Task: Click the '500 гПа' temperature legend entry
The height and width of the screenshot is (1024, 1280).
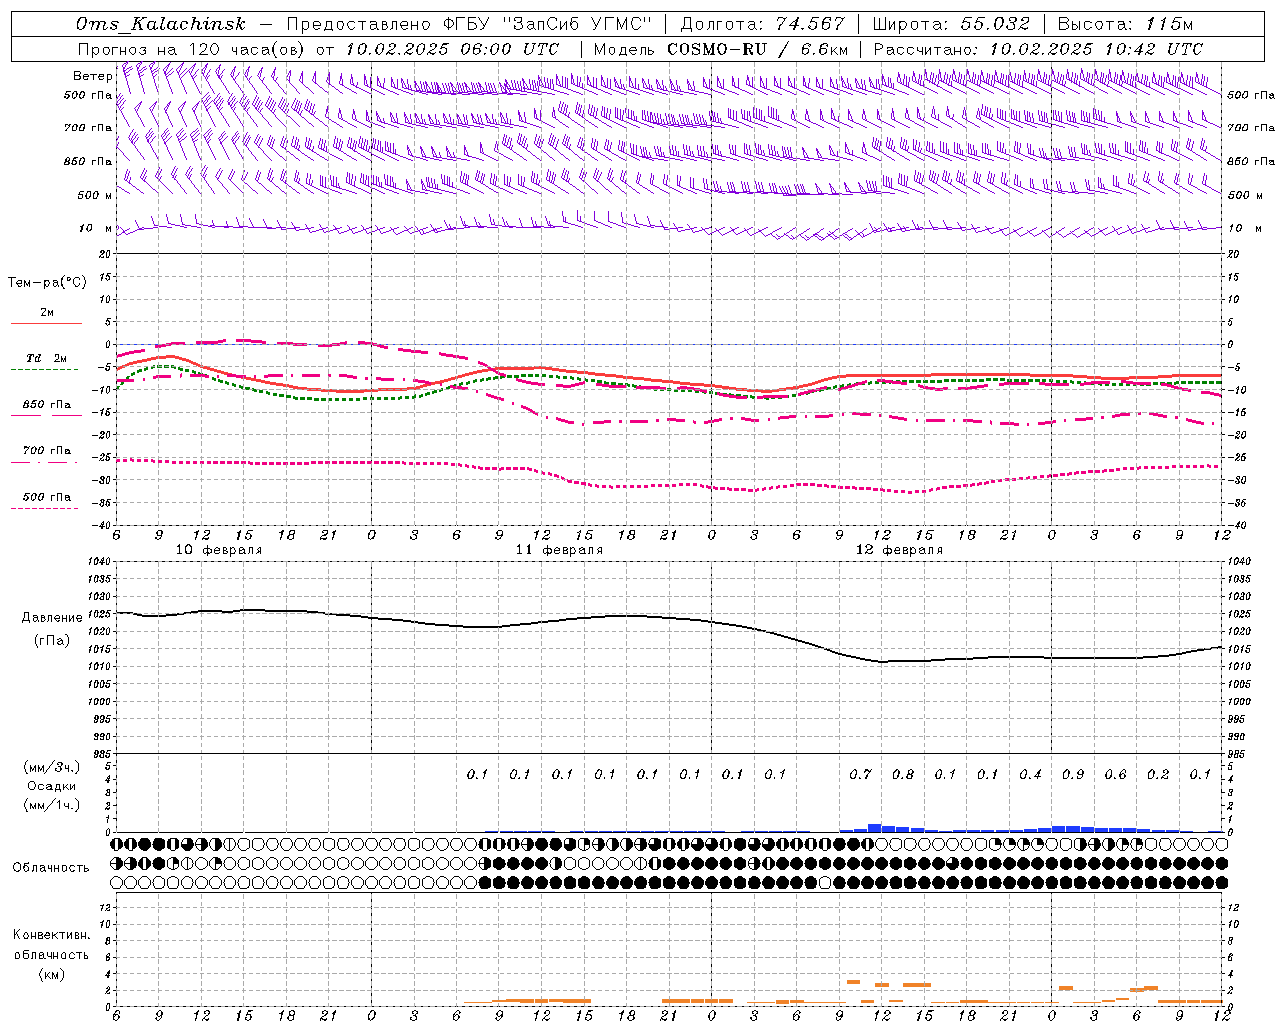Action: tap(47, 497)
